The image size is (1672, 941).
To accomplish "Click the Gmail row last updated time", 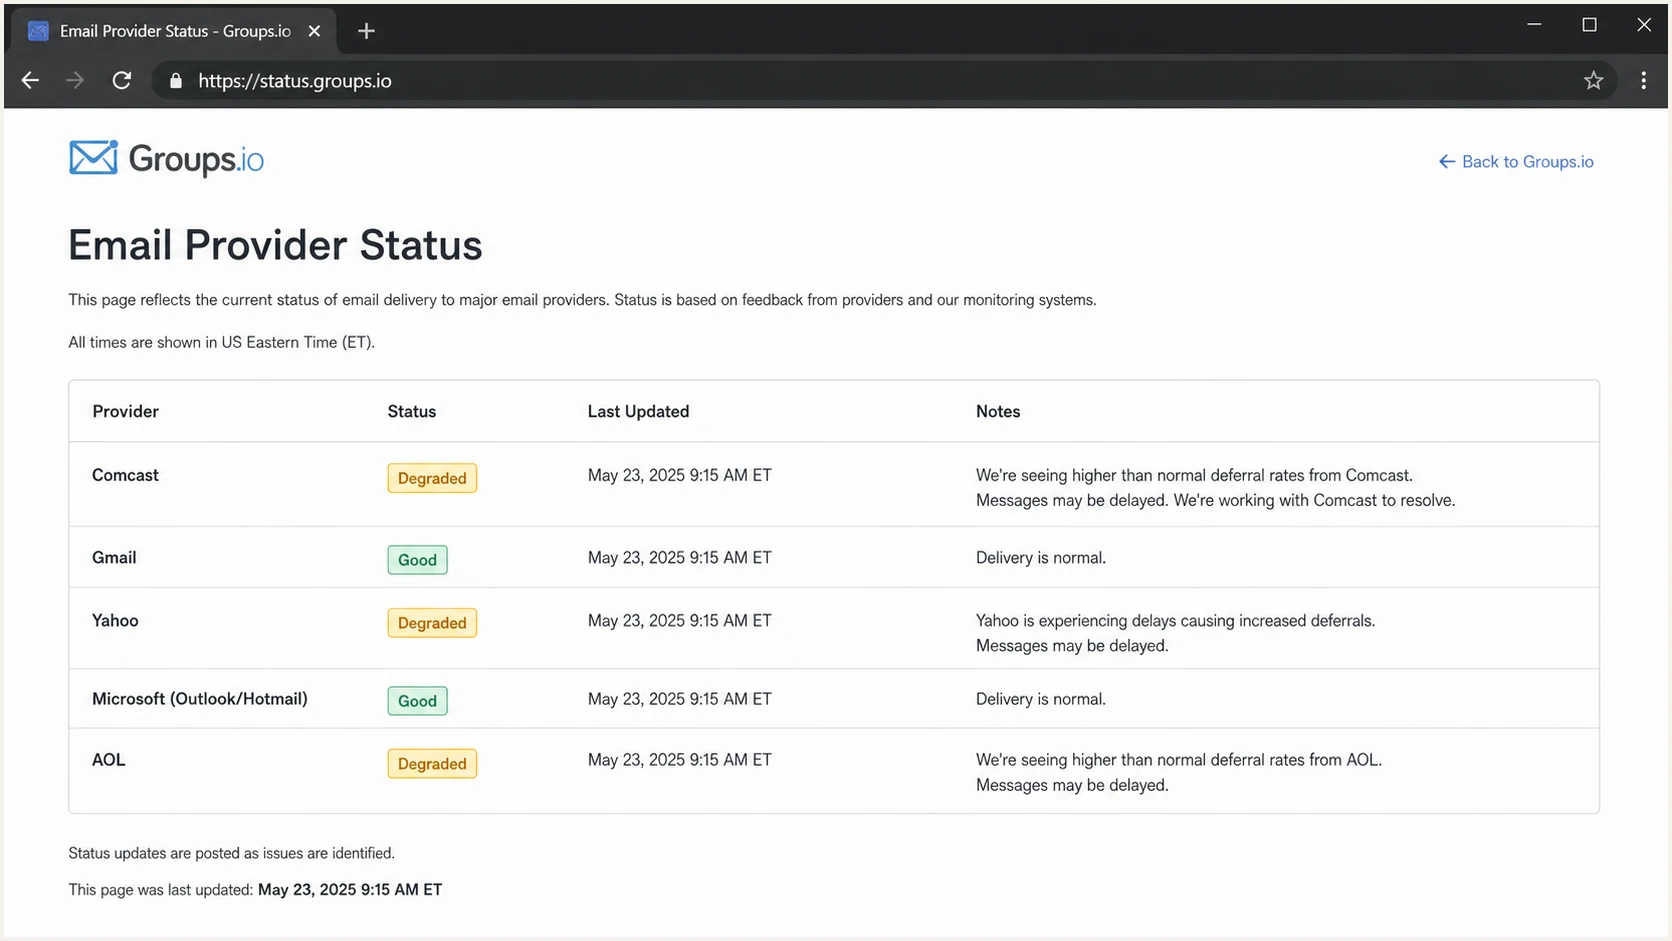I will 680,558.
